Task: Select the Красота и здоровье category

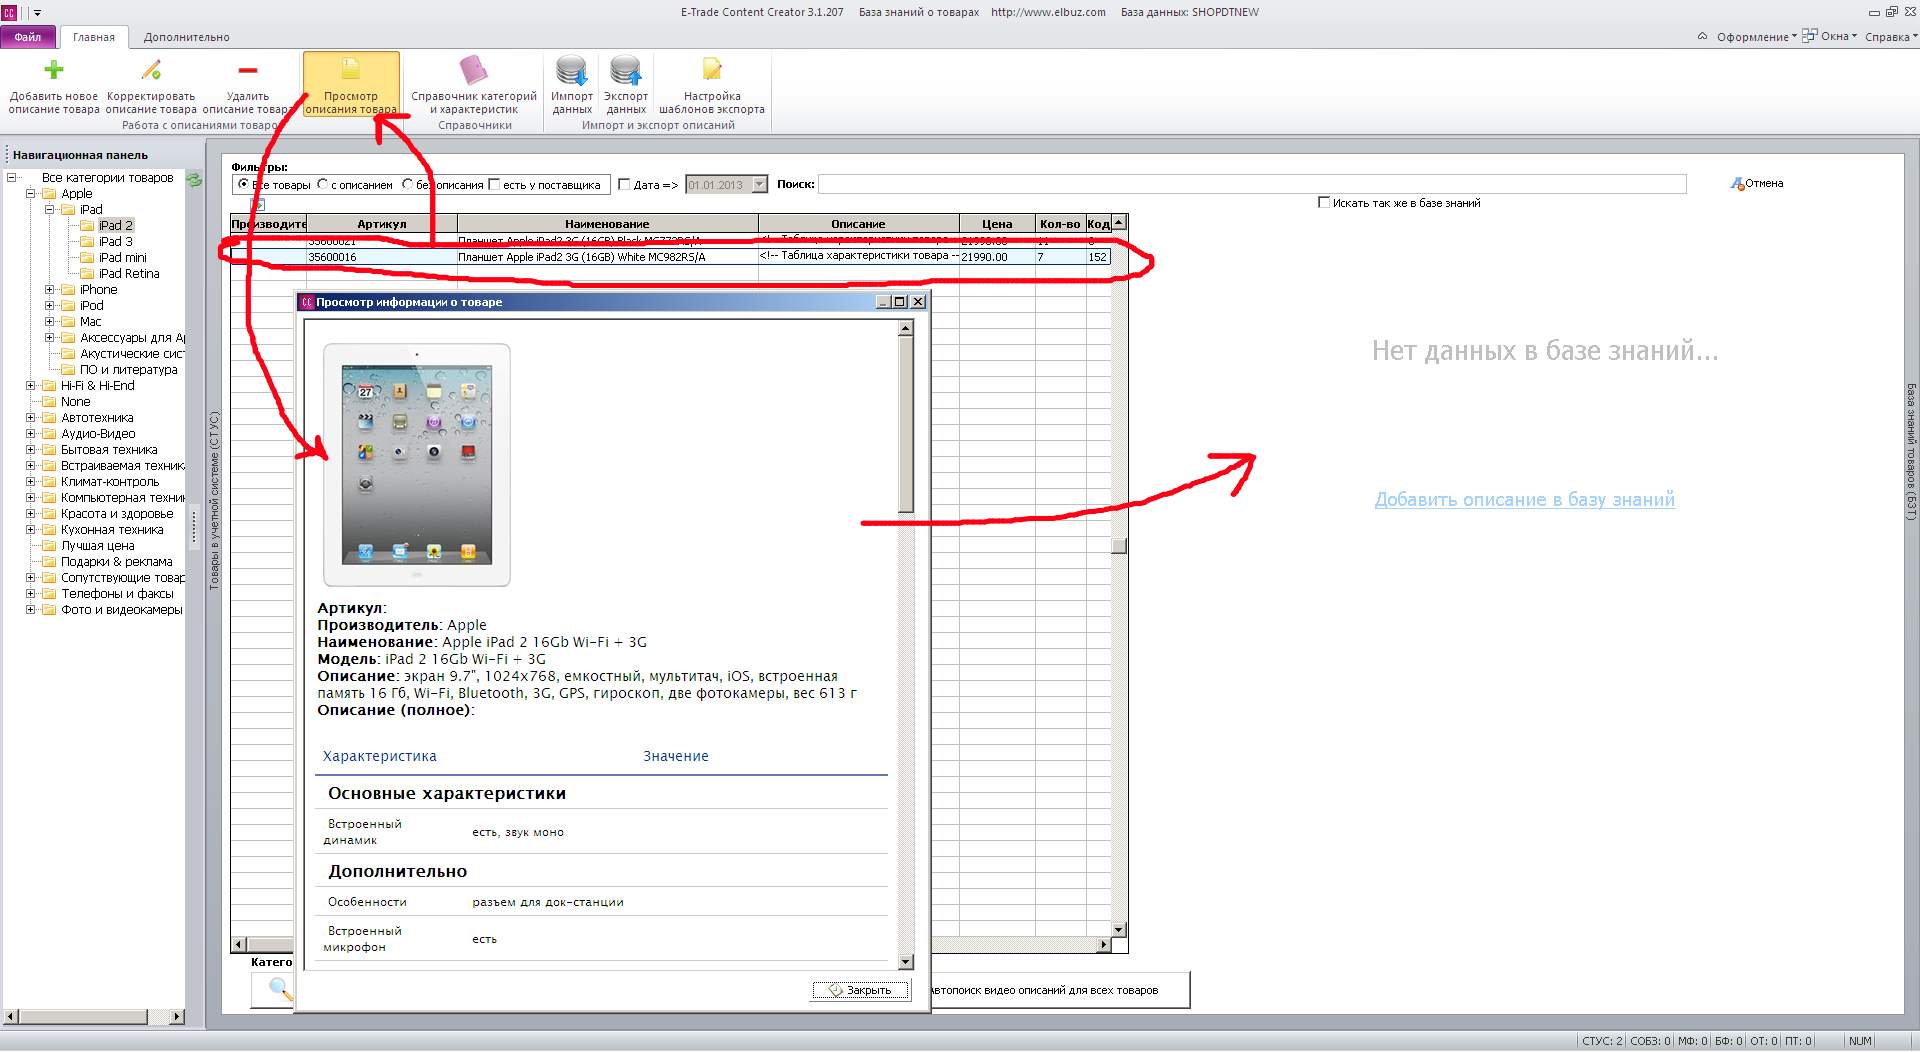Action: click(117, 514)
